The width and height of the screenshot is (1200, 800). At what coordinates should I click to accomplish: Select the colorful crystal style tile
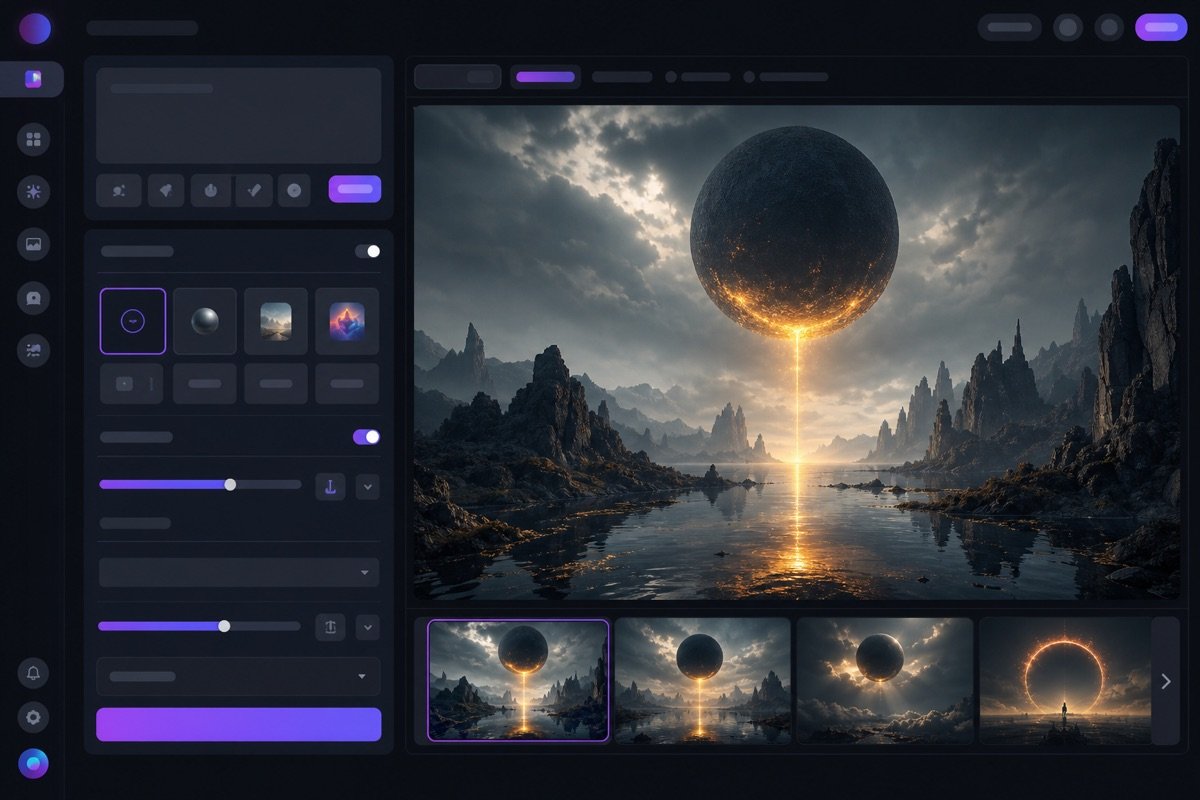347,321
